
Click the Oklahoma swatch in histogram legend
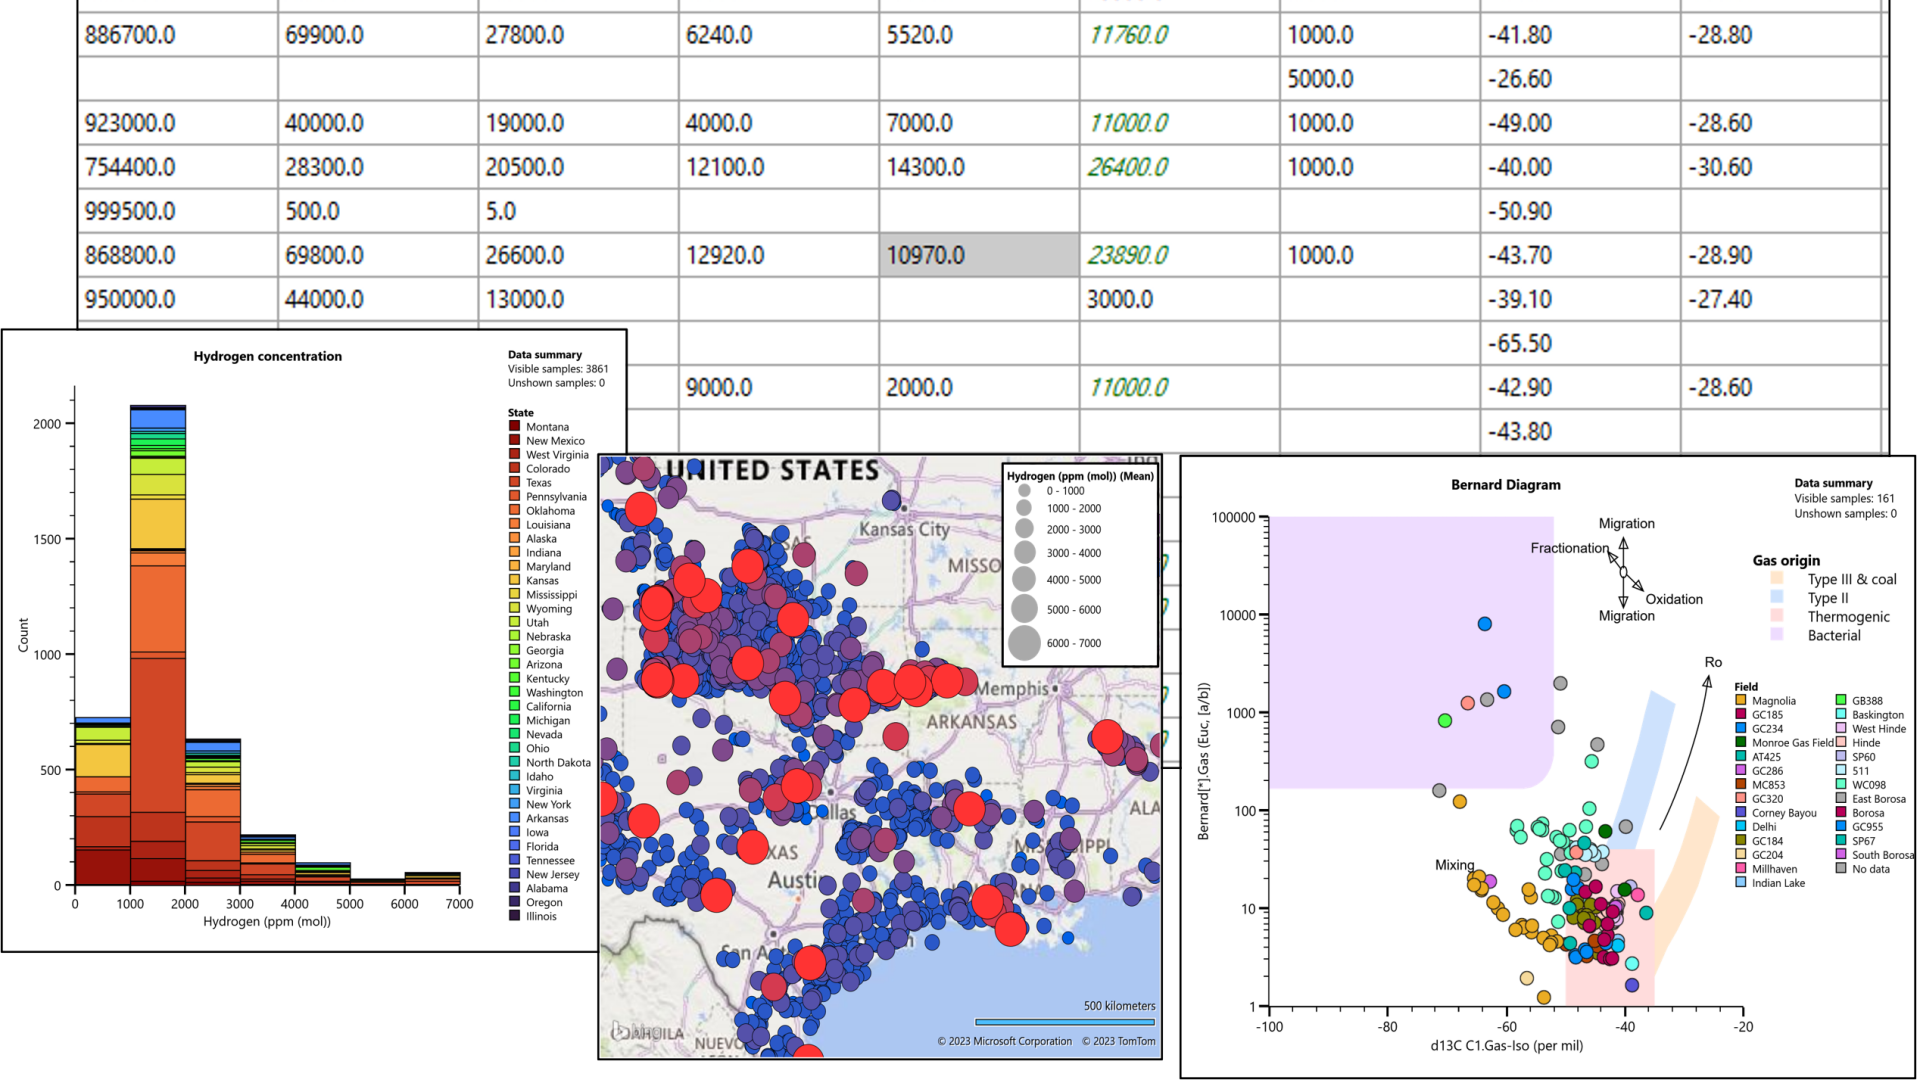pos(515,510)
